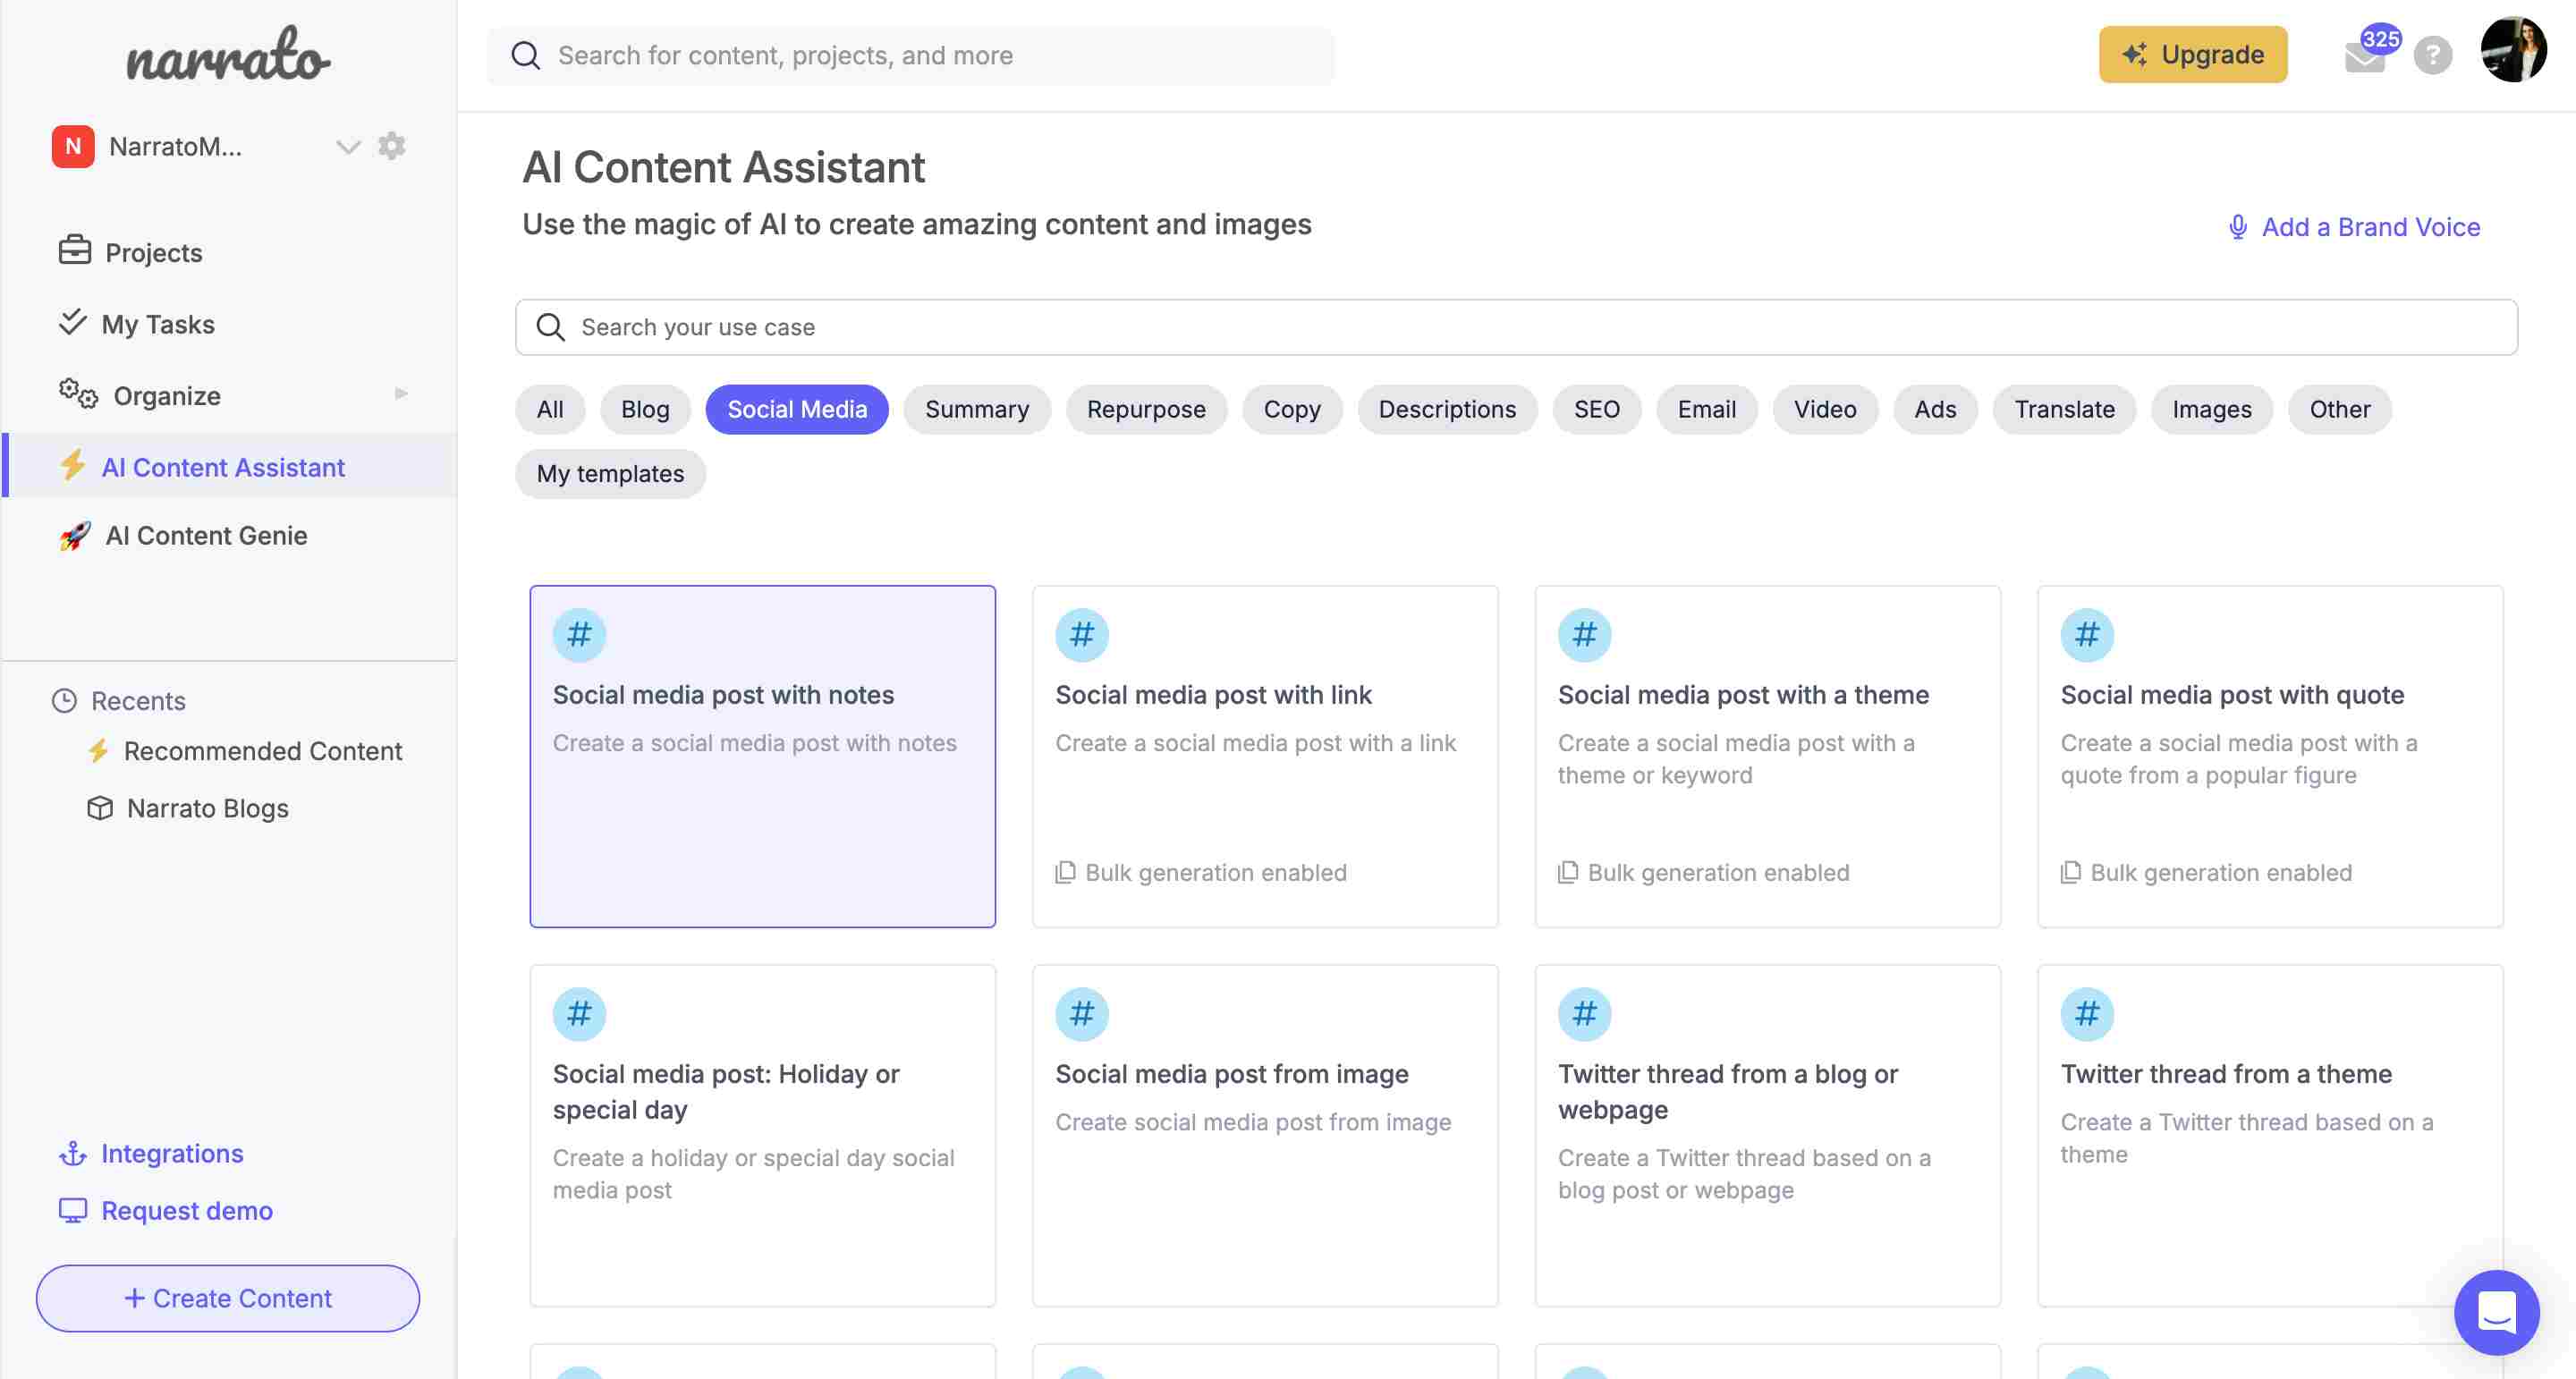This screenshot has height=1379, width=2576.
Task: Open the notifications mail icon
Action: point(2364,57)
